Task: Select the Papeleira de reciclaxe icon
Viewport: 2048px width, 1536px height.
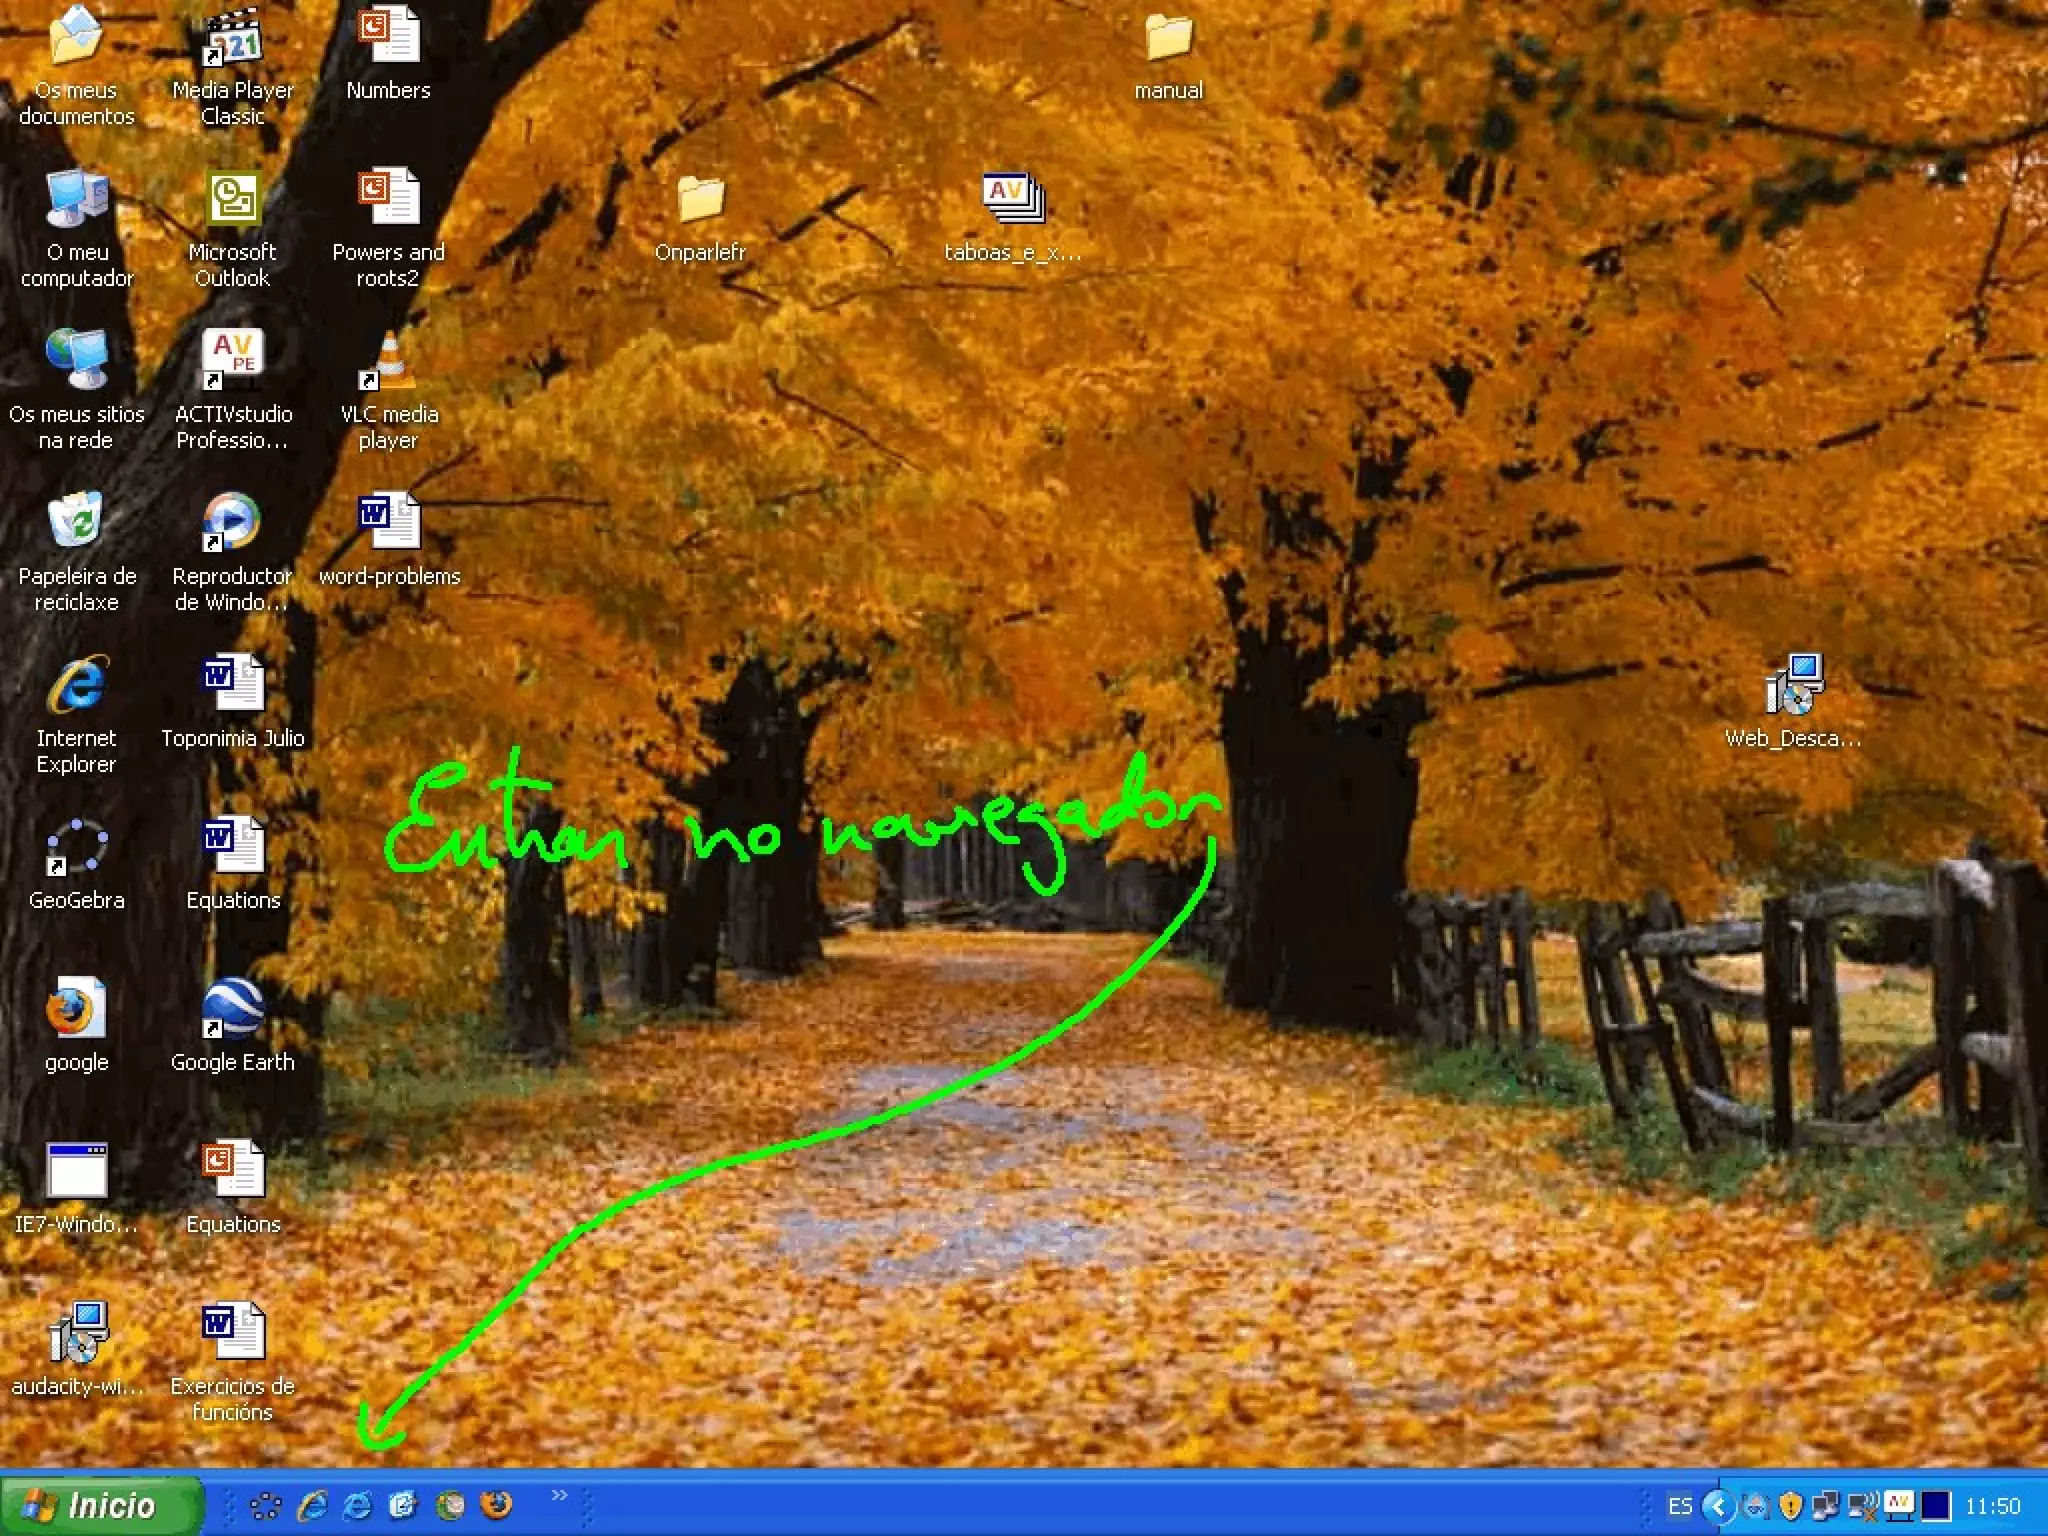Action: click(x=76, y=522)
